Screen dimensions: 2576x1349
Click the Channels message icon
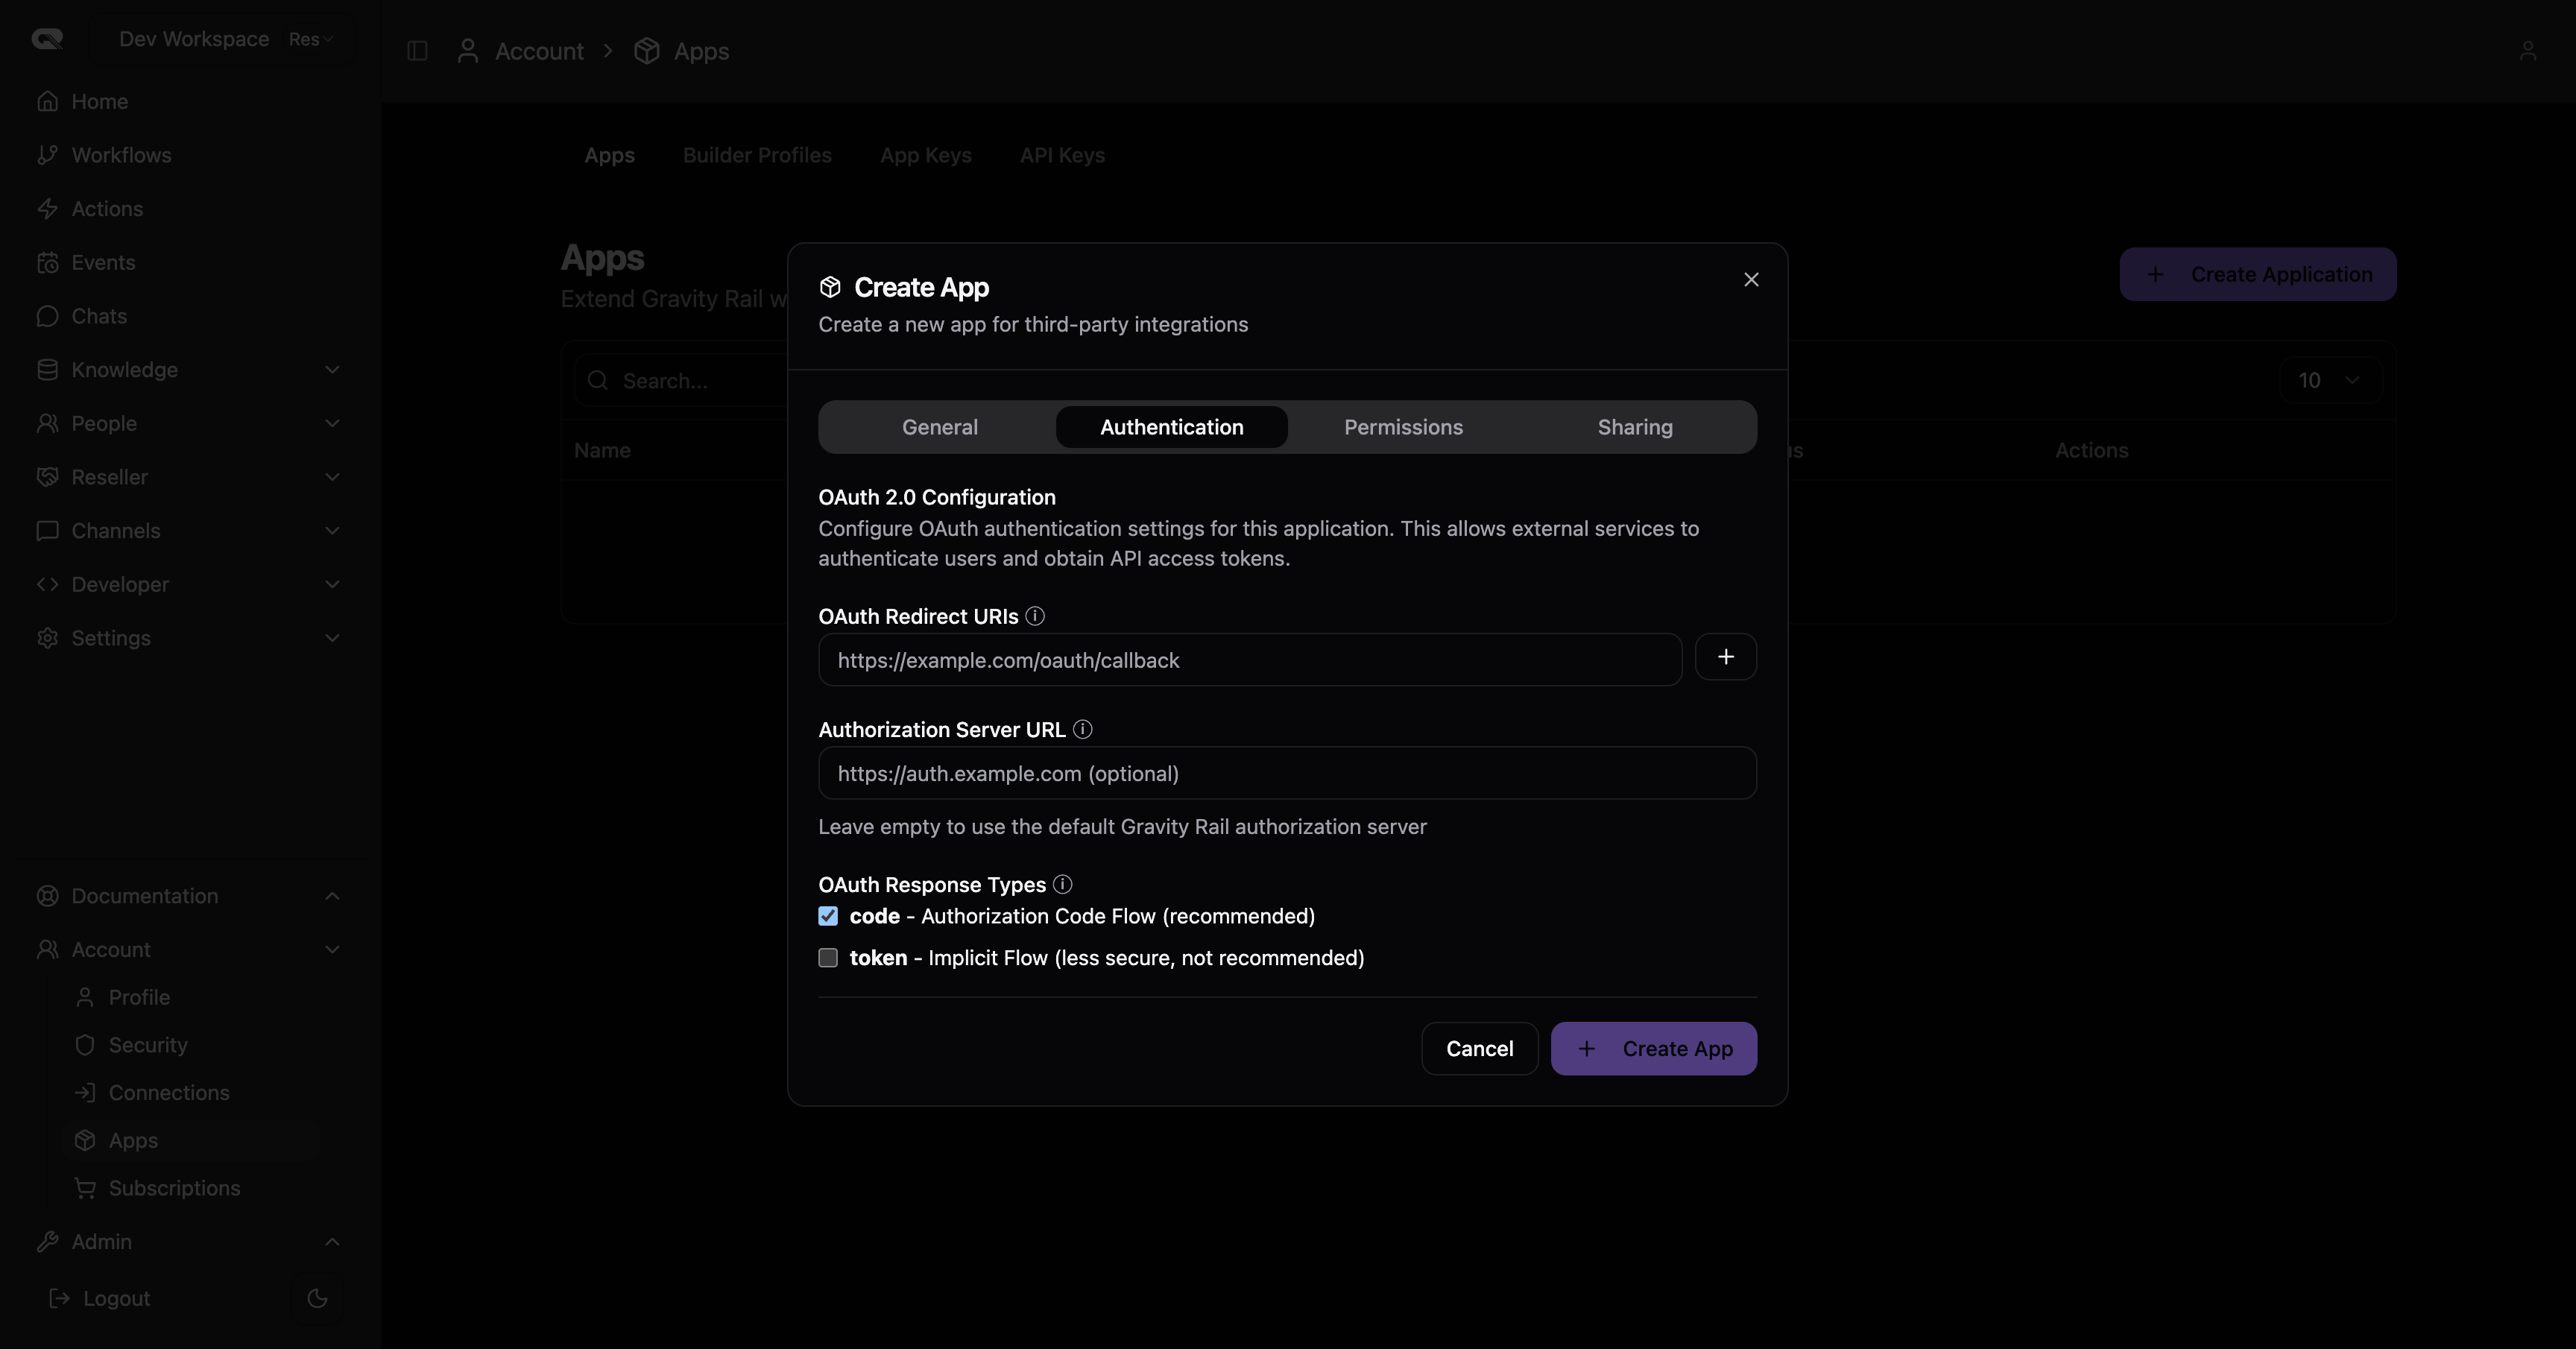pos(47,531)
